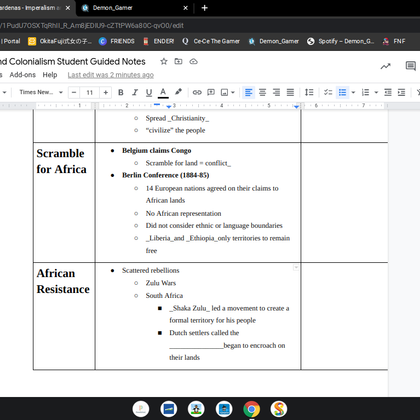
Task: Increase the font size with plus
Action: [x=106, y=92]
